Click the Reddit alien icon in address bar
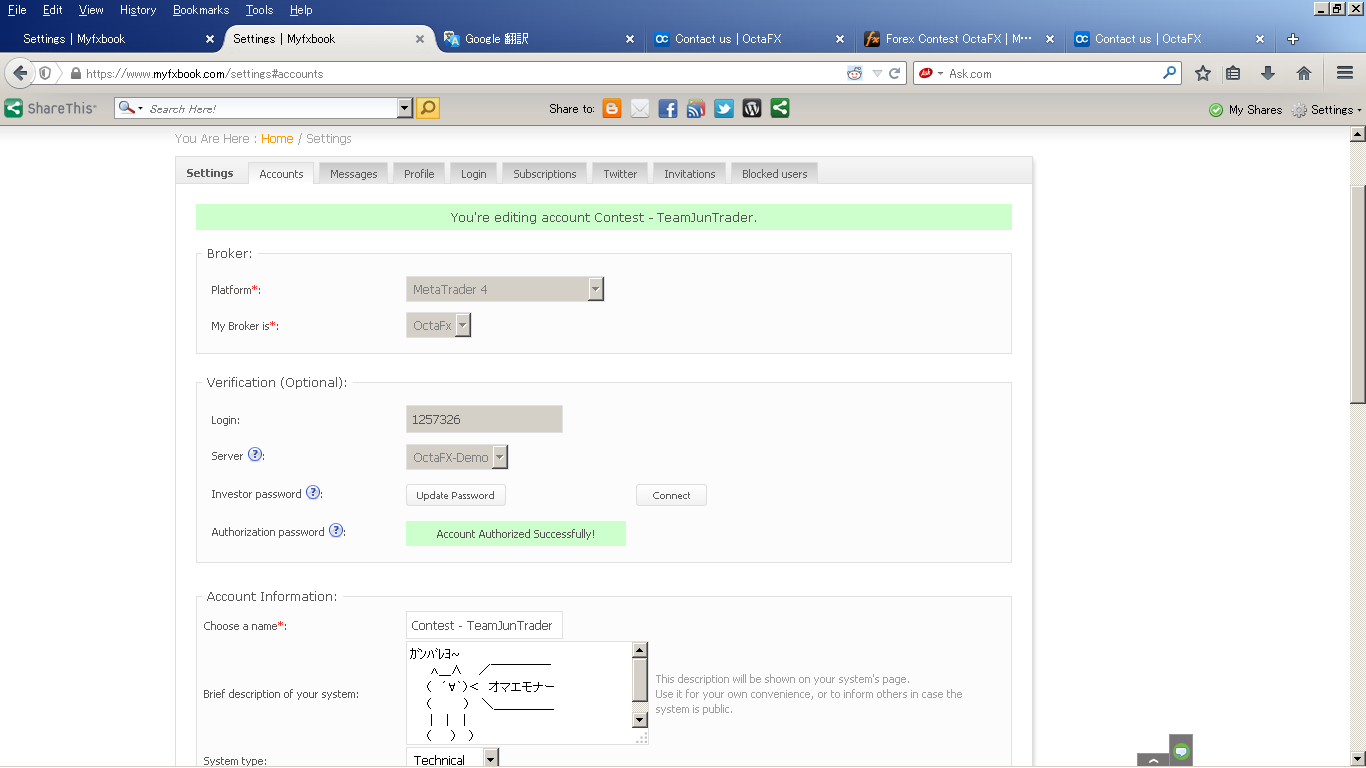 (x=854, y=73)
